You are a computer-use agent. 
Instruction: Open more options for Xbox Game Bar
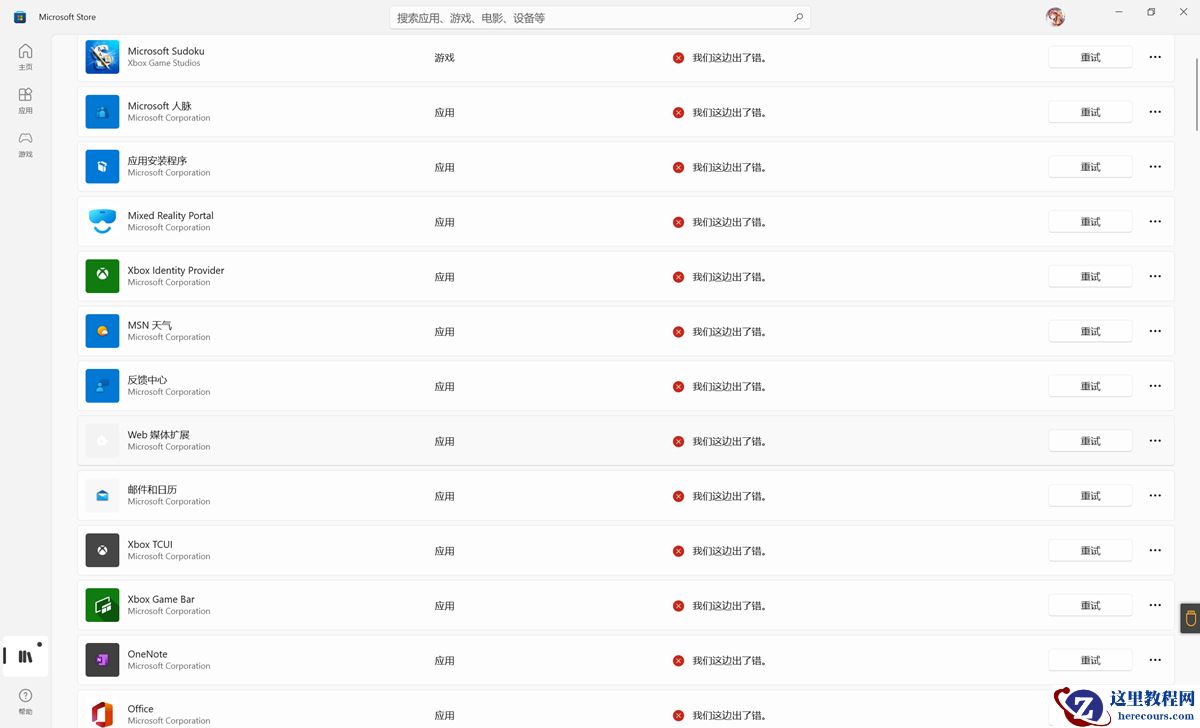[1155, 605]
